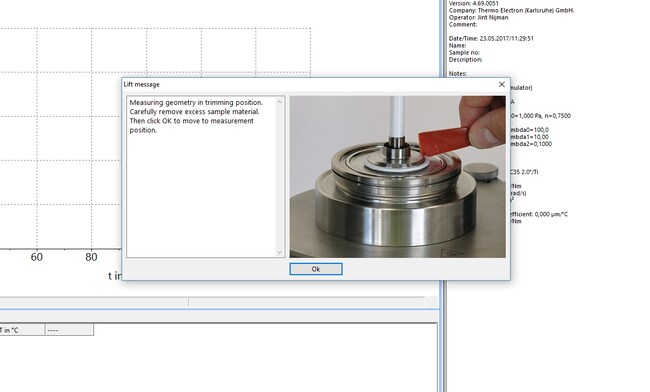Click the measuring geometry trimming photo
Screen dimensions: 650x392
pyautogui.click(x=398, y=177)
